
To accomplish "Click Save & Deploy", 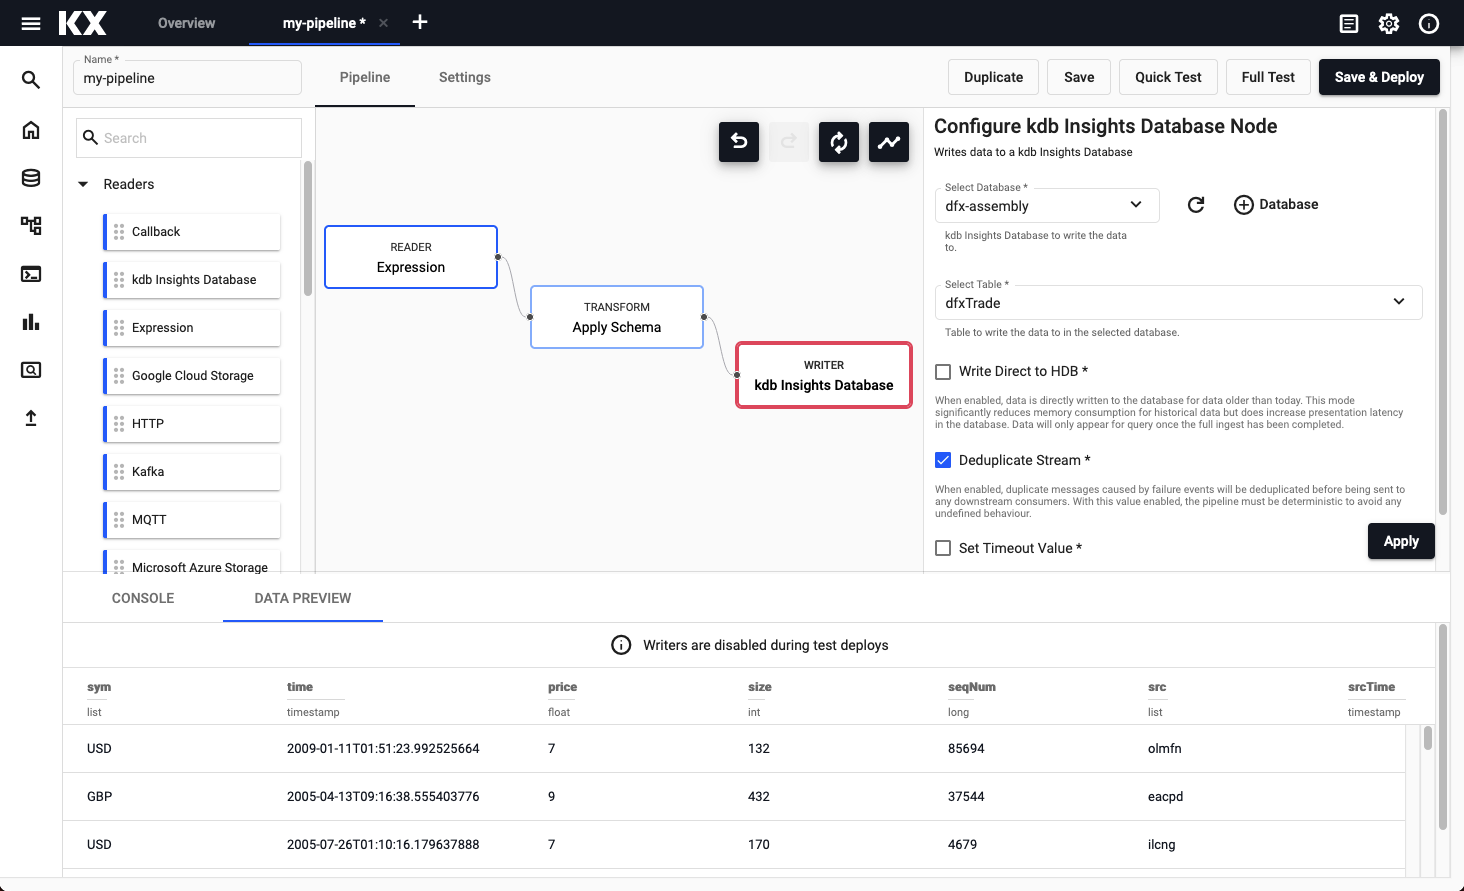I will pyautogui.click(x=1379, y=77).
